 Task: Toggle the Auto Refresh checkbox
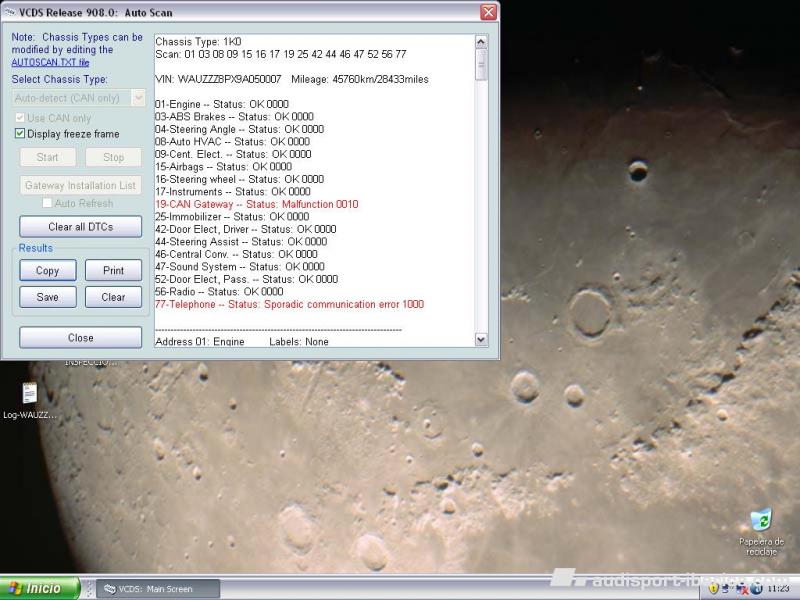[x=47, y=203]
